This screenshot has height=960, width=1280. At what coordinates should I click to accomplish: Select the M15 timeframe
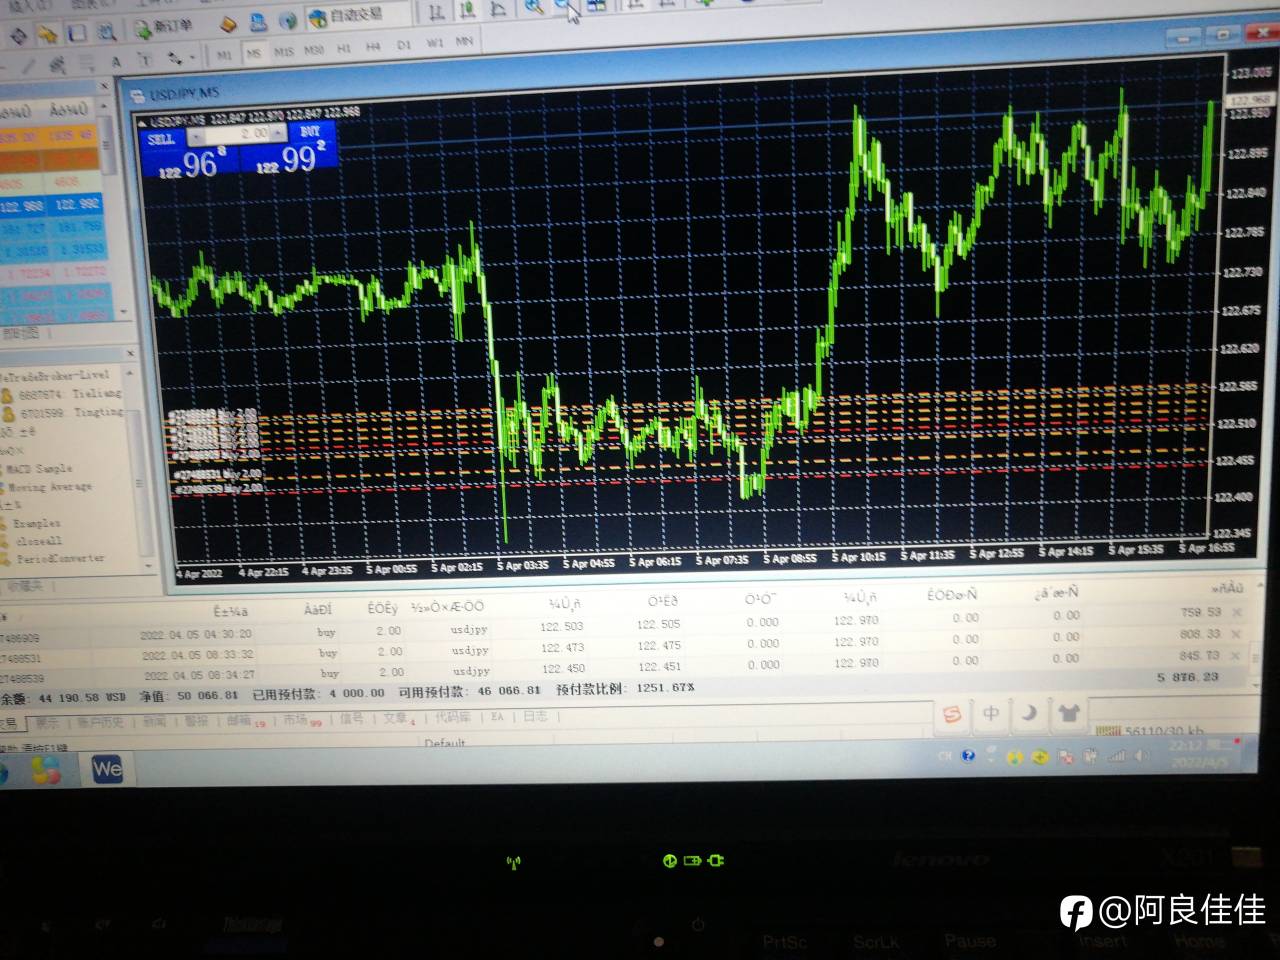click(x=284, y=50)
